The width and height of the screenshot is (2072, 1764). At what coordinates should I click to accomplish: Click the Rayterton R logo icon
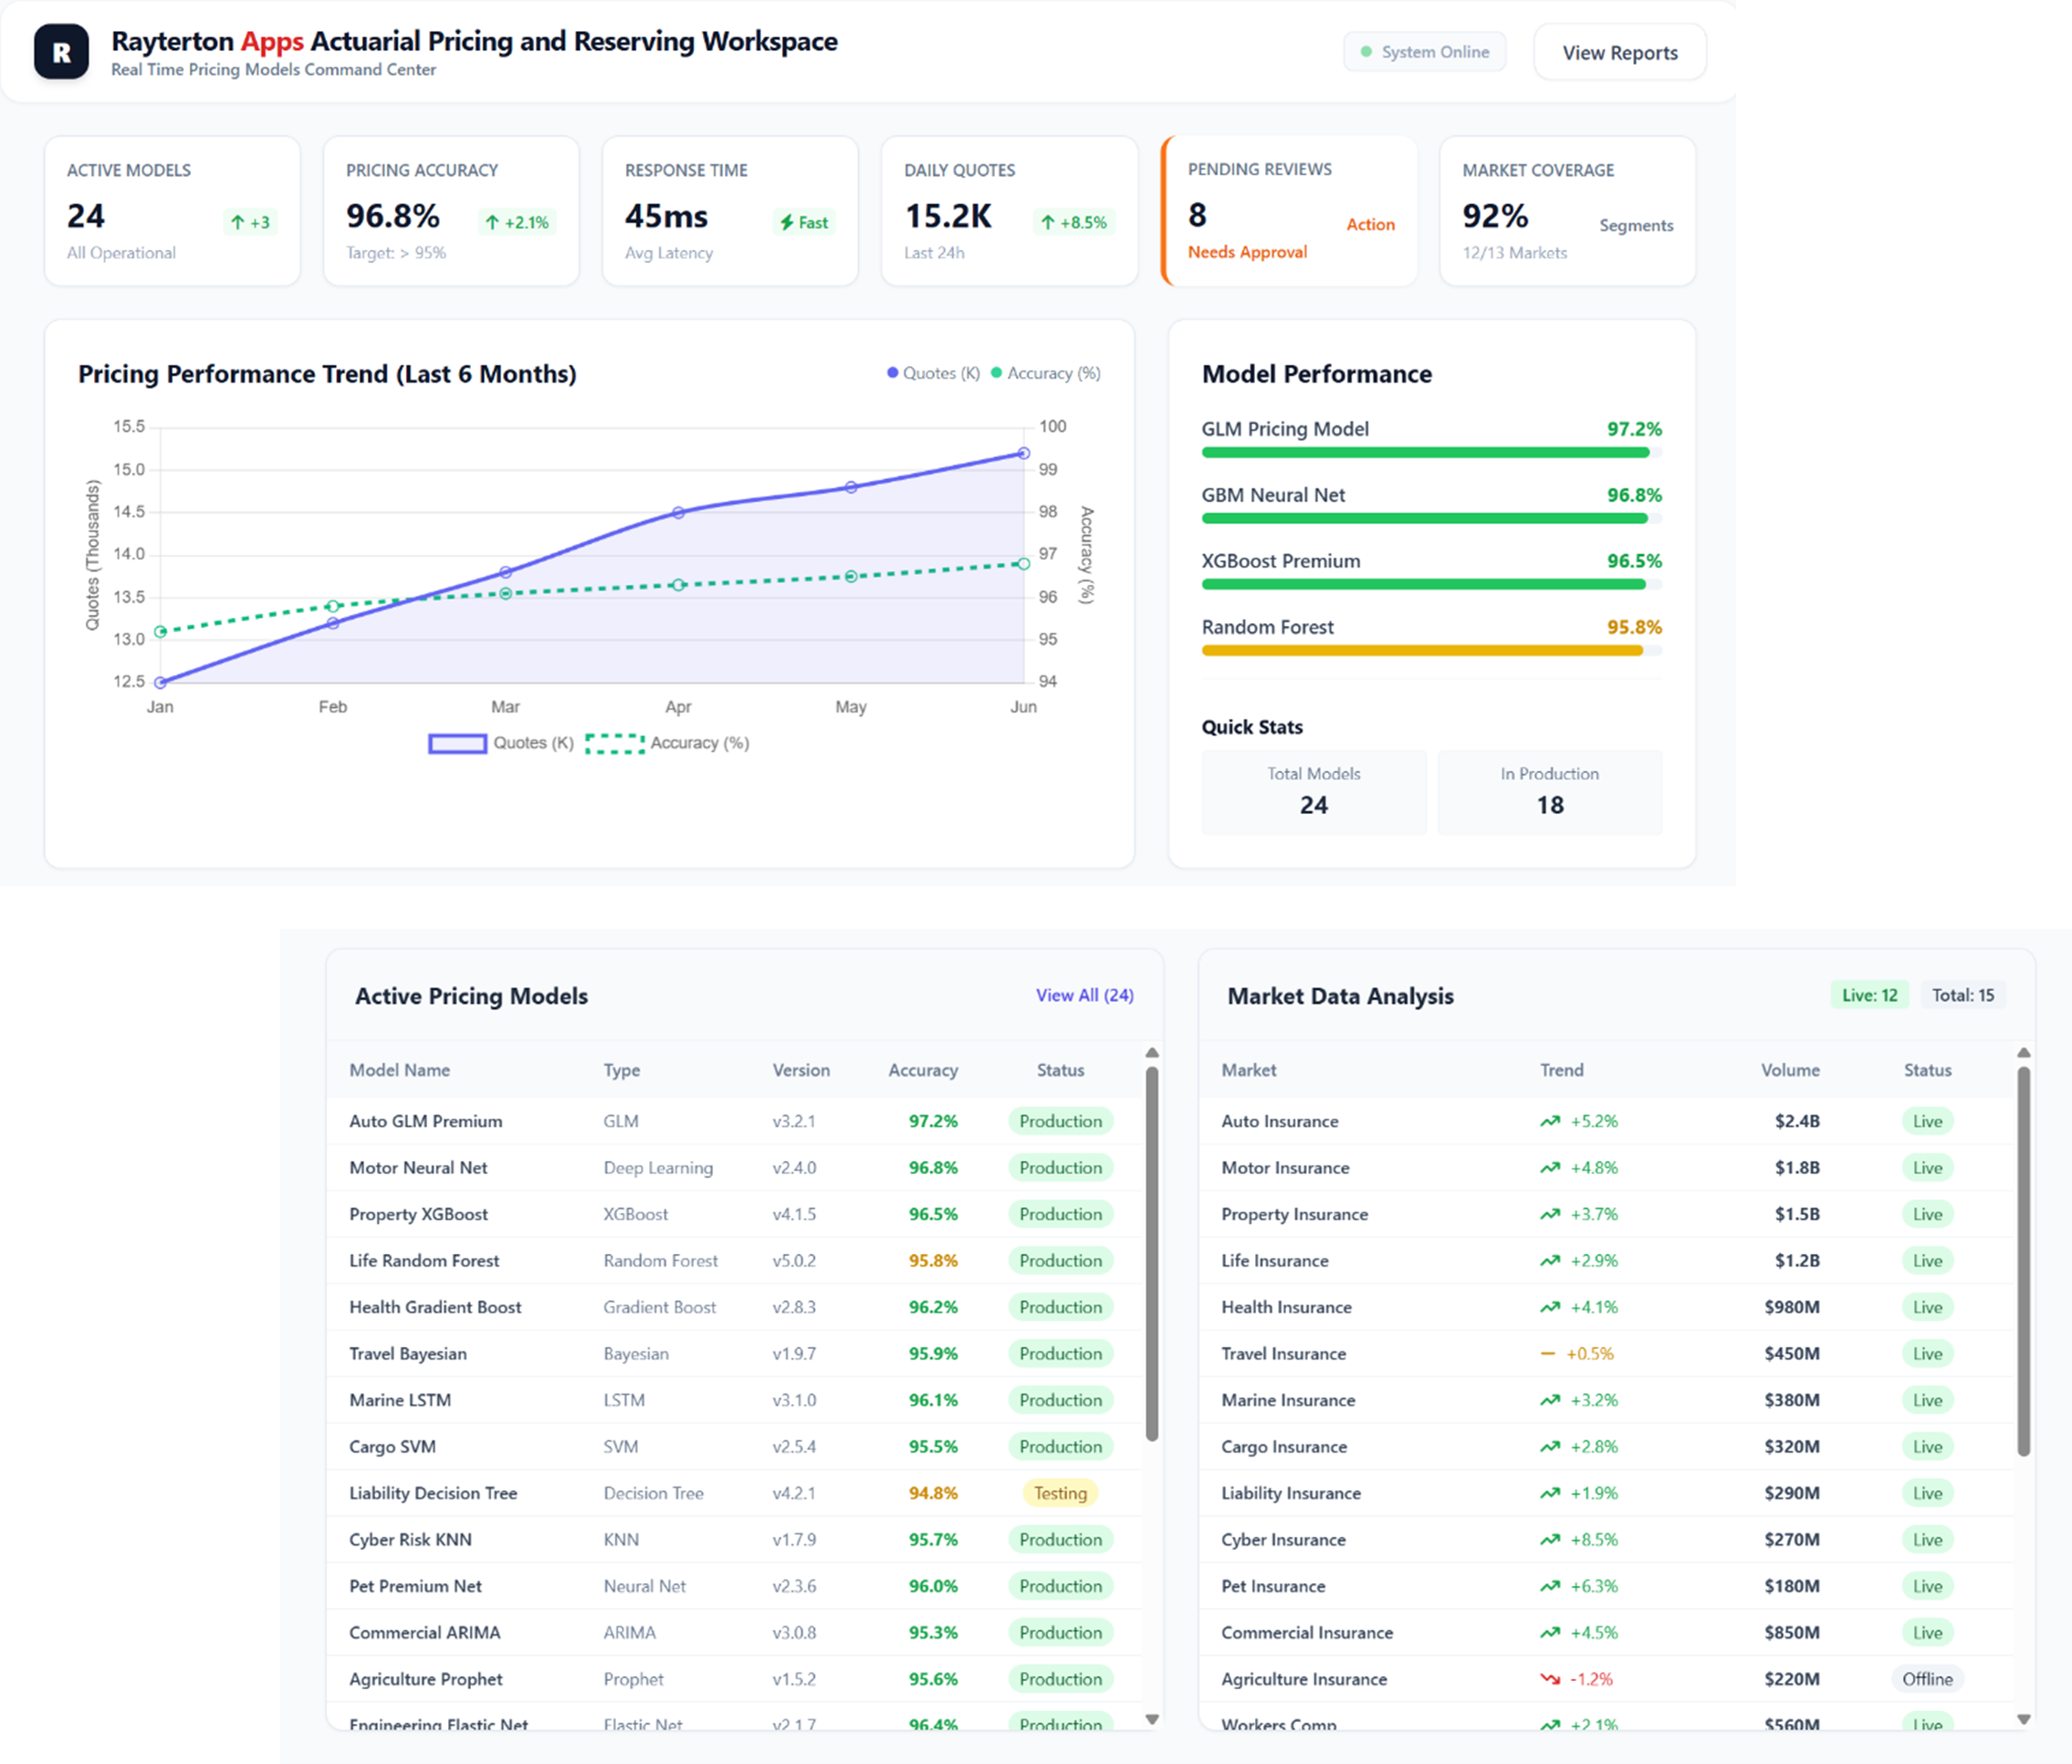[x=61, y=51]
